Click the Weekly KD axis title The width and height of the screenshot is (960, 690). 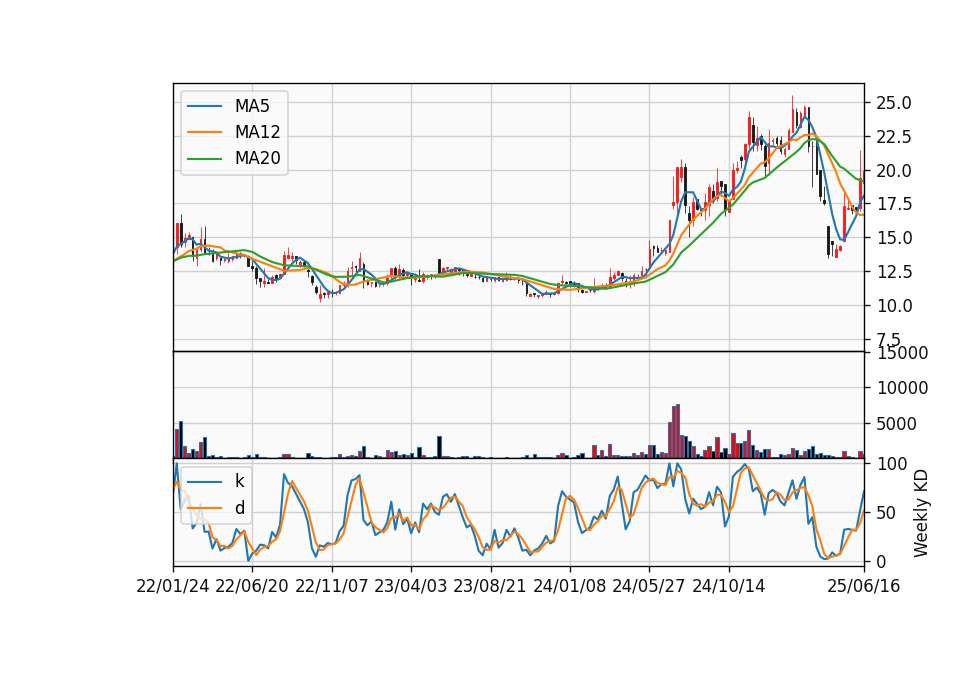click(x=920, y=513)
